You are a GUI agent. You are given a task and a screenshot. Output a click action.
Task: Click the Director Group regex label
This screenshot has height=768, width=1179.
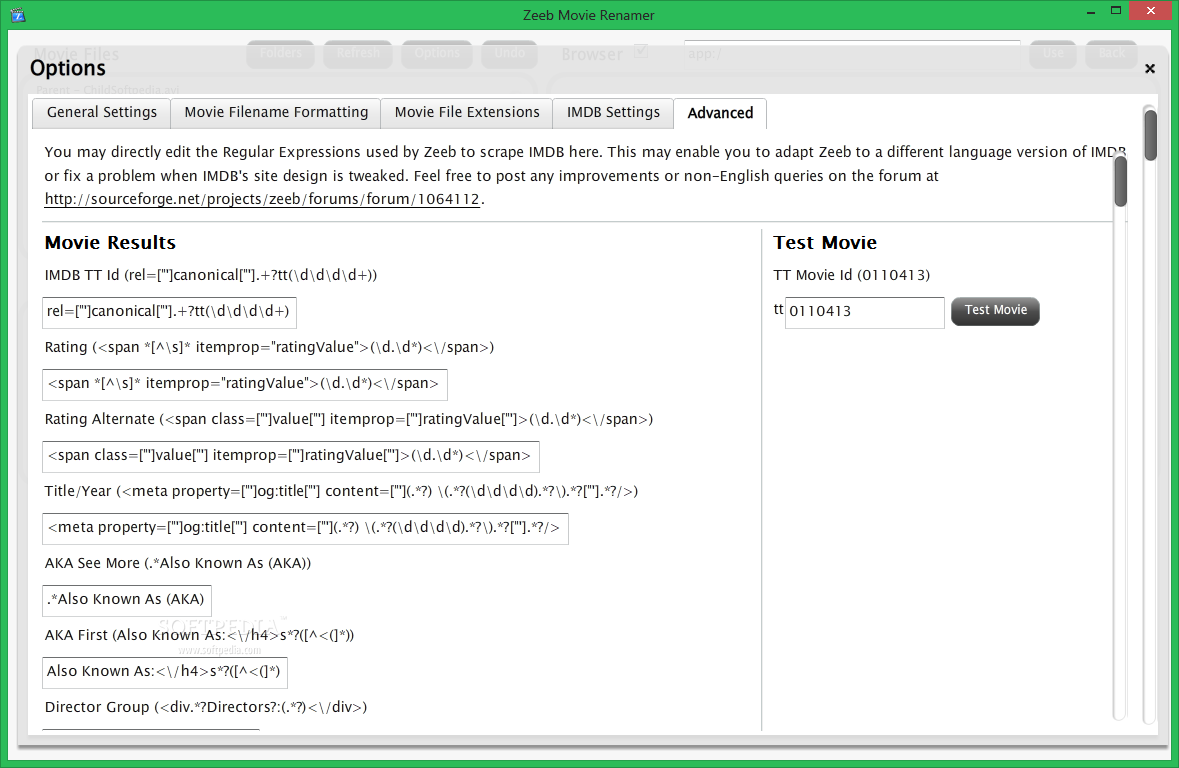(x=205, y=707)
